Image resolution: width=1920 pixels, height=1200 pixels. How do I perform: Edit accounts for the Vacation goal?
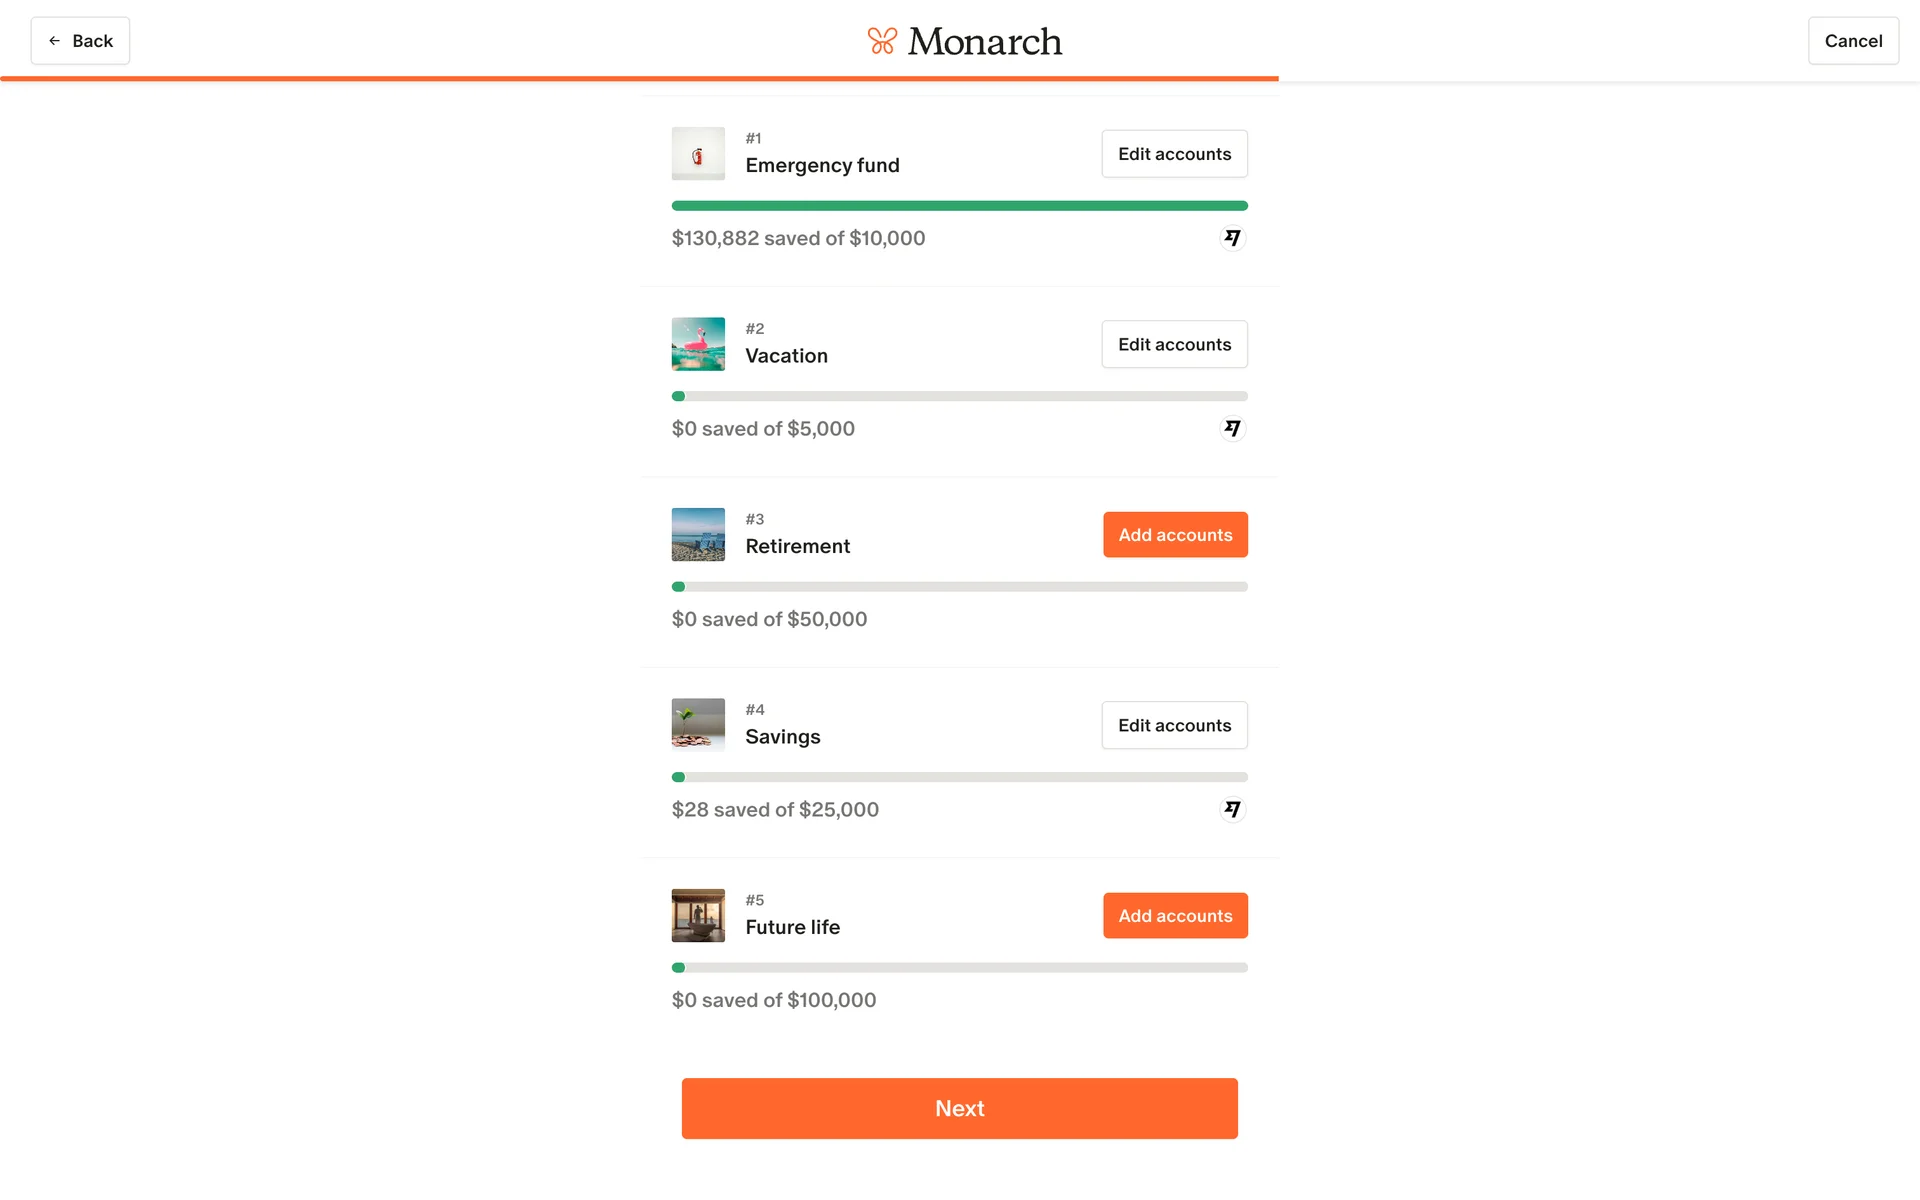(1174, 344)
